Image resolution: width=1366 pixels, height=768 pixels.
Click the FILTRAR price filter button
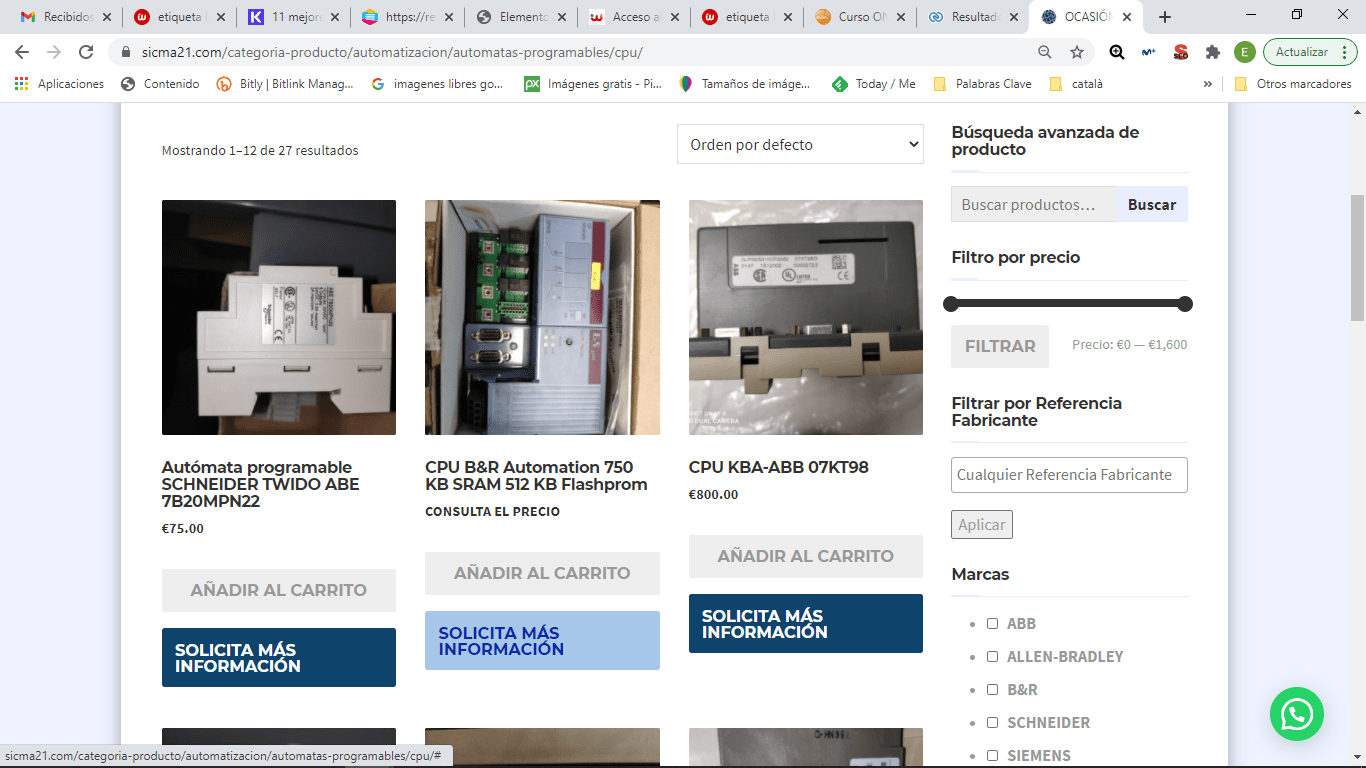tap(1000, 346)
